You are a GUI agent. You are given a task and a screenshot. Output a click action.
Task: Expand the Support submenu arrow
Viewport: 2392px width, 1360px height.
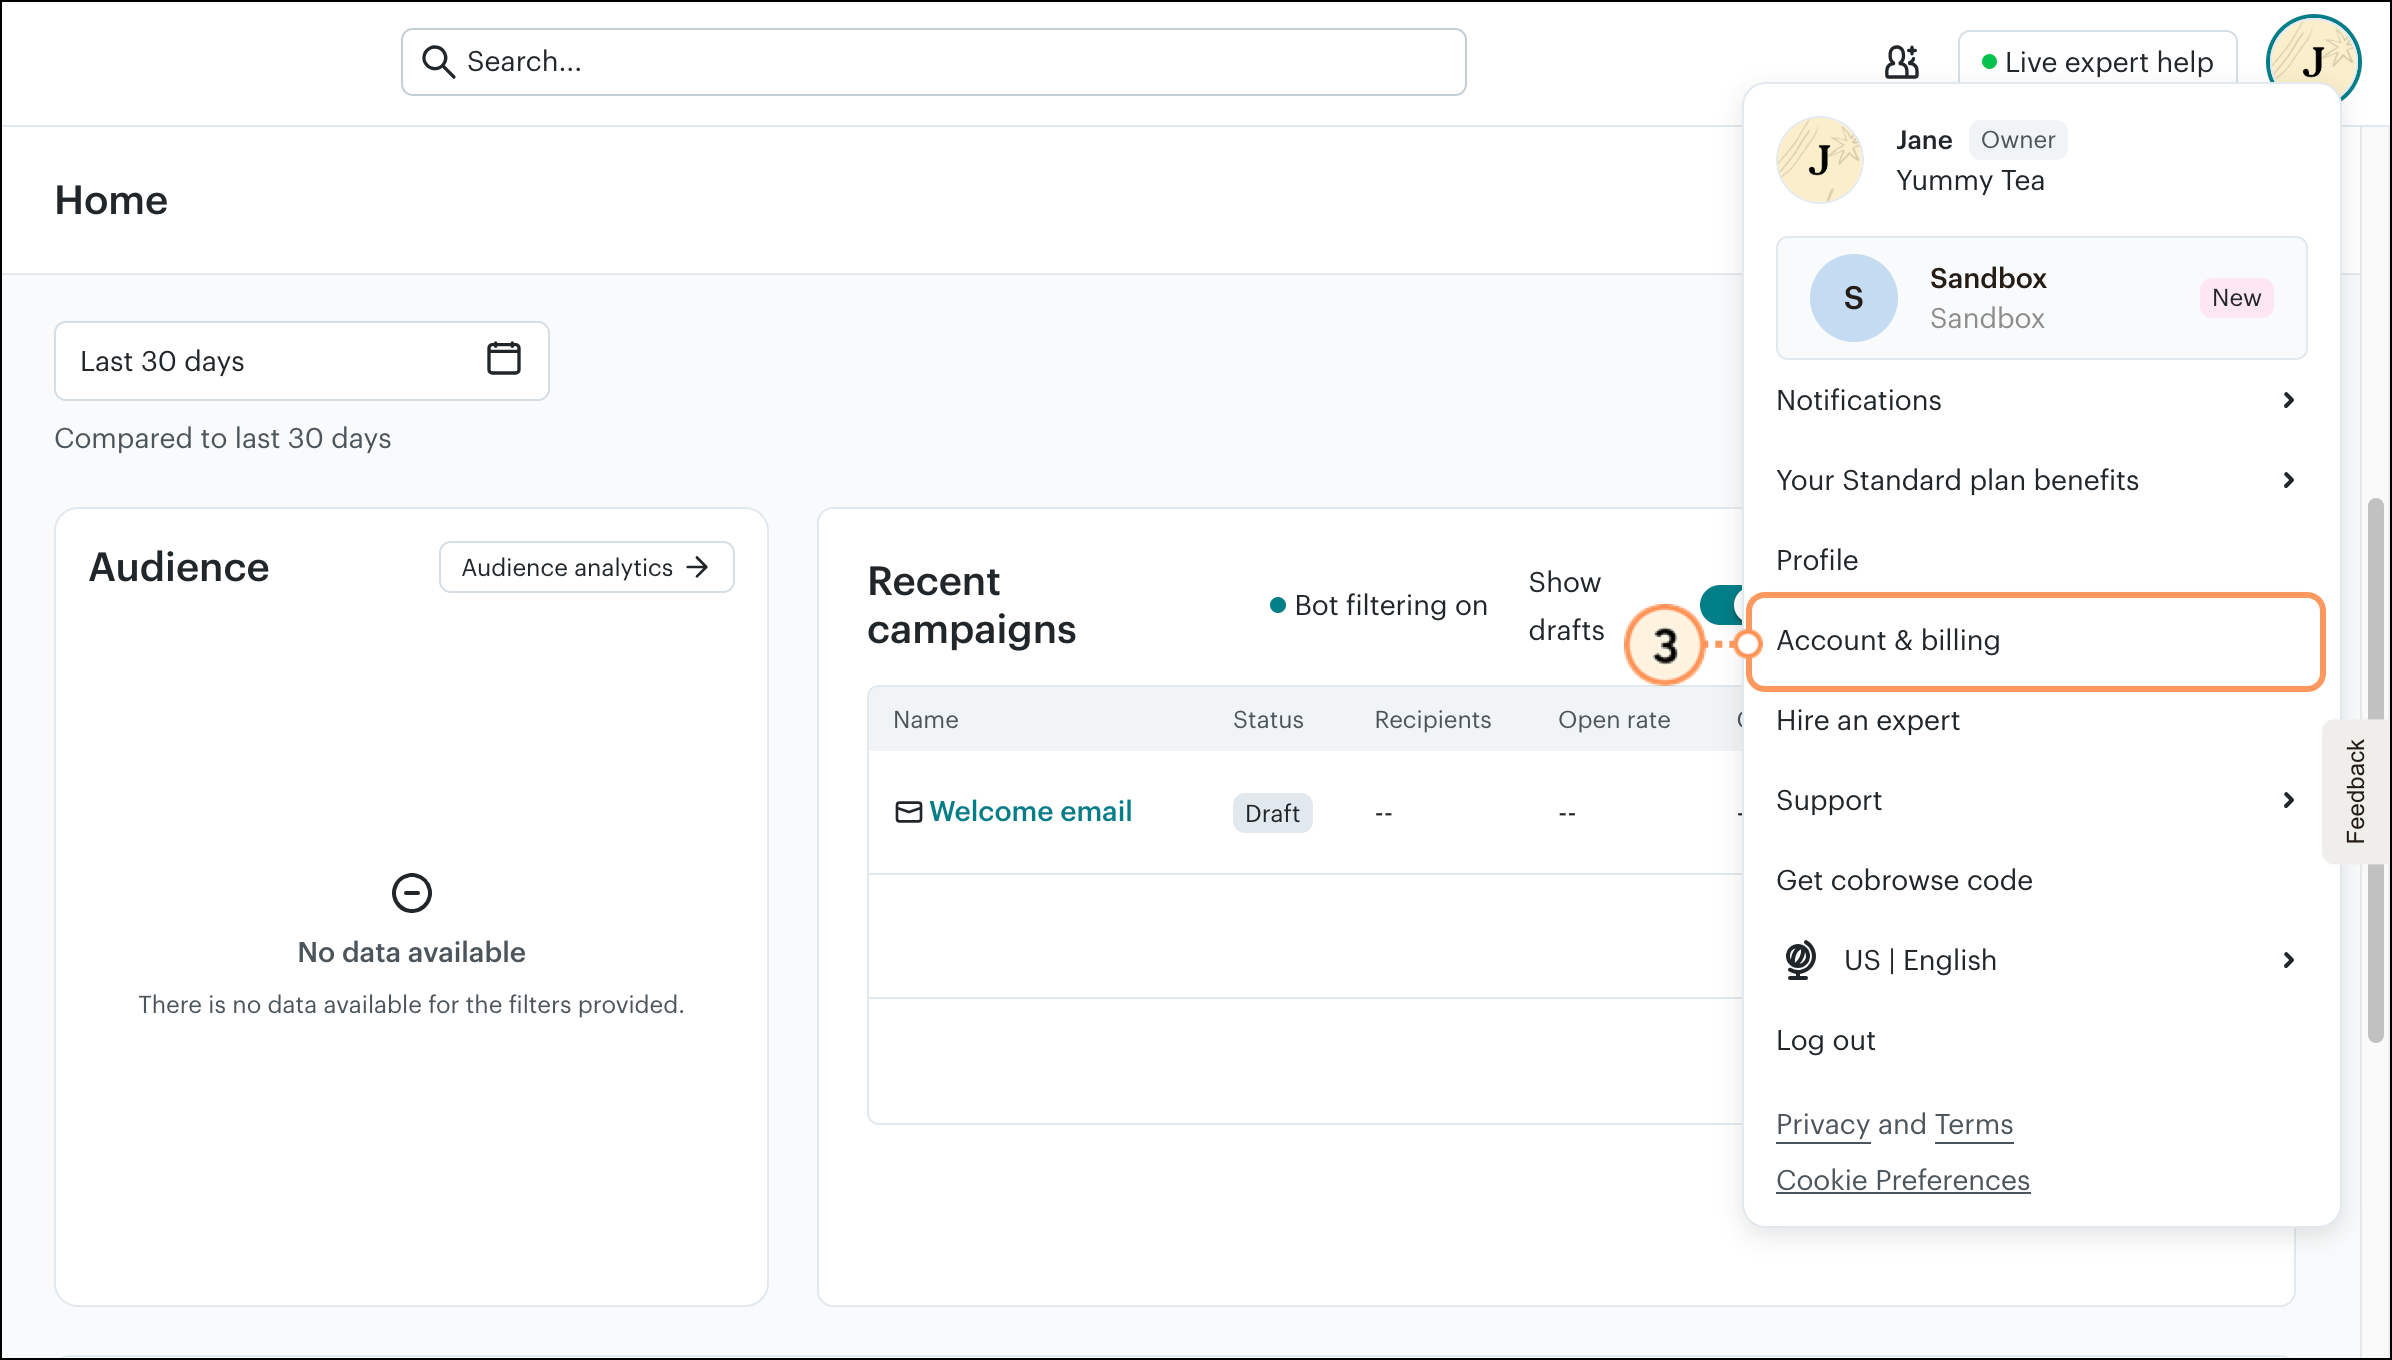pyautogui.click(x=2288, y=800)
